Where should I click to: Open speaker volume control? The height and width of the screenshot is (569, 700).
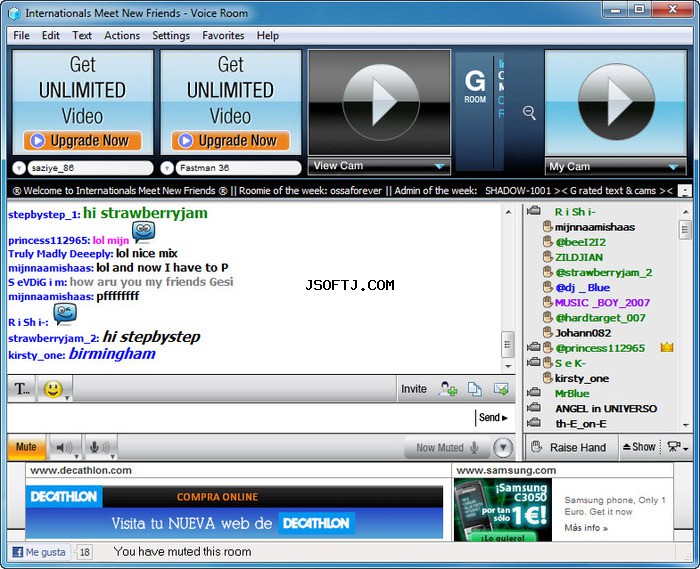(65, 447)
